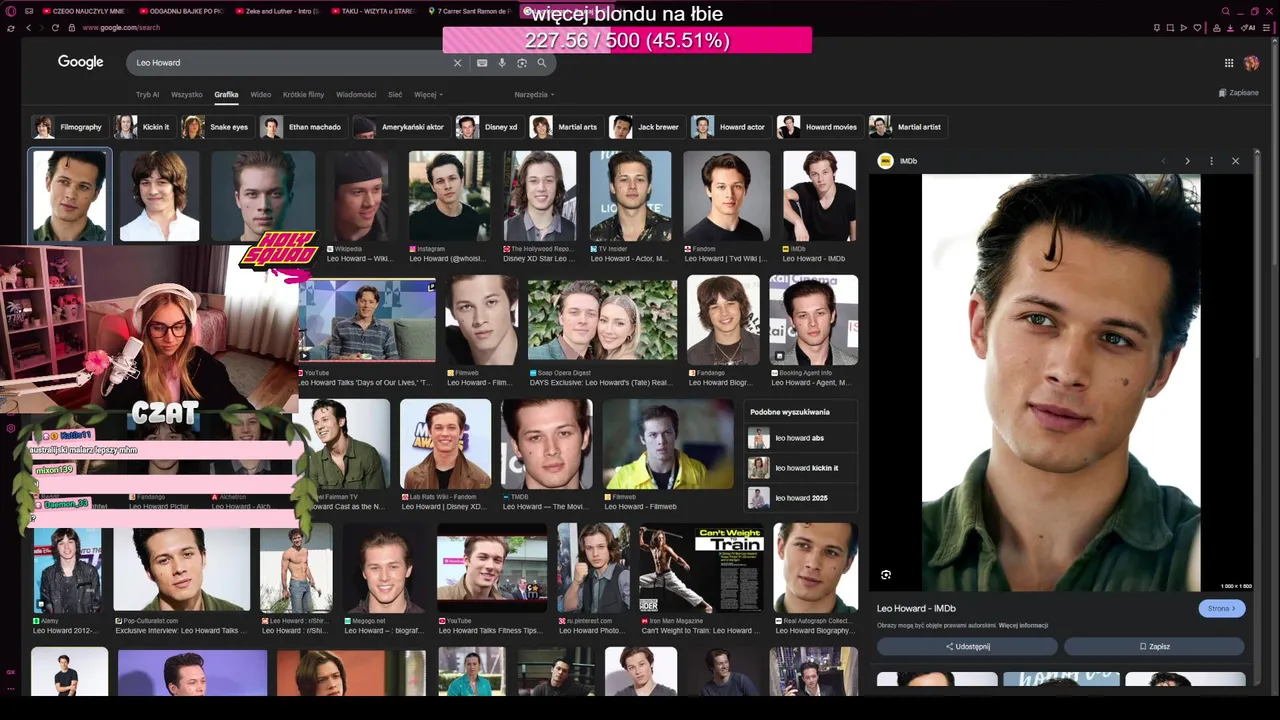Select the Howard movies filter chip
Screen dimensions: 1280x720
pyautogui.click(x=818, y=127)
